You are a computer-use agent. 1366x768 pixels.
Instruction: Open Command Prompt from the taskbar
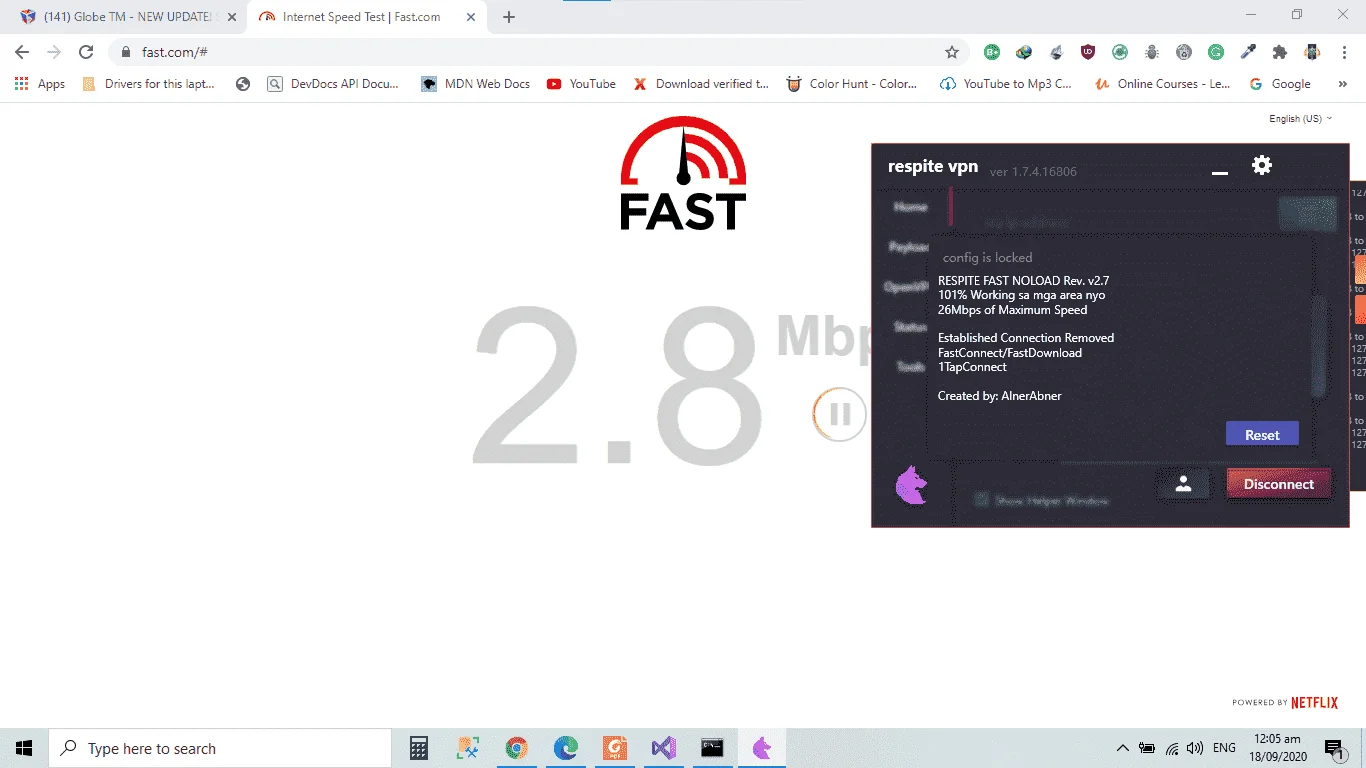[712, 748]
